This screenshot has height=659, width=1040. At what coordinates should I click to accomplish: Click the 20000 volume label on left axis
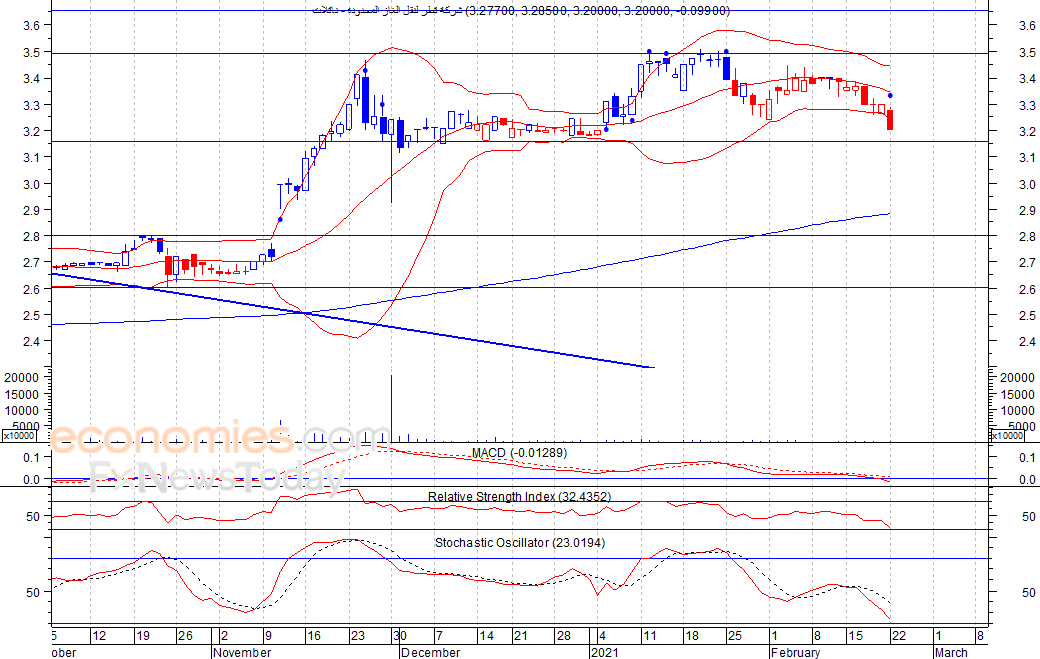coord(22,377)
